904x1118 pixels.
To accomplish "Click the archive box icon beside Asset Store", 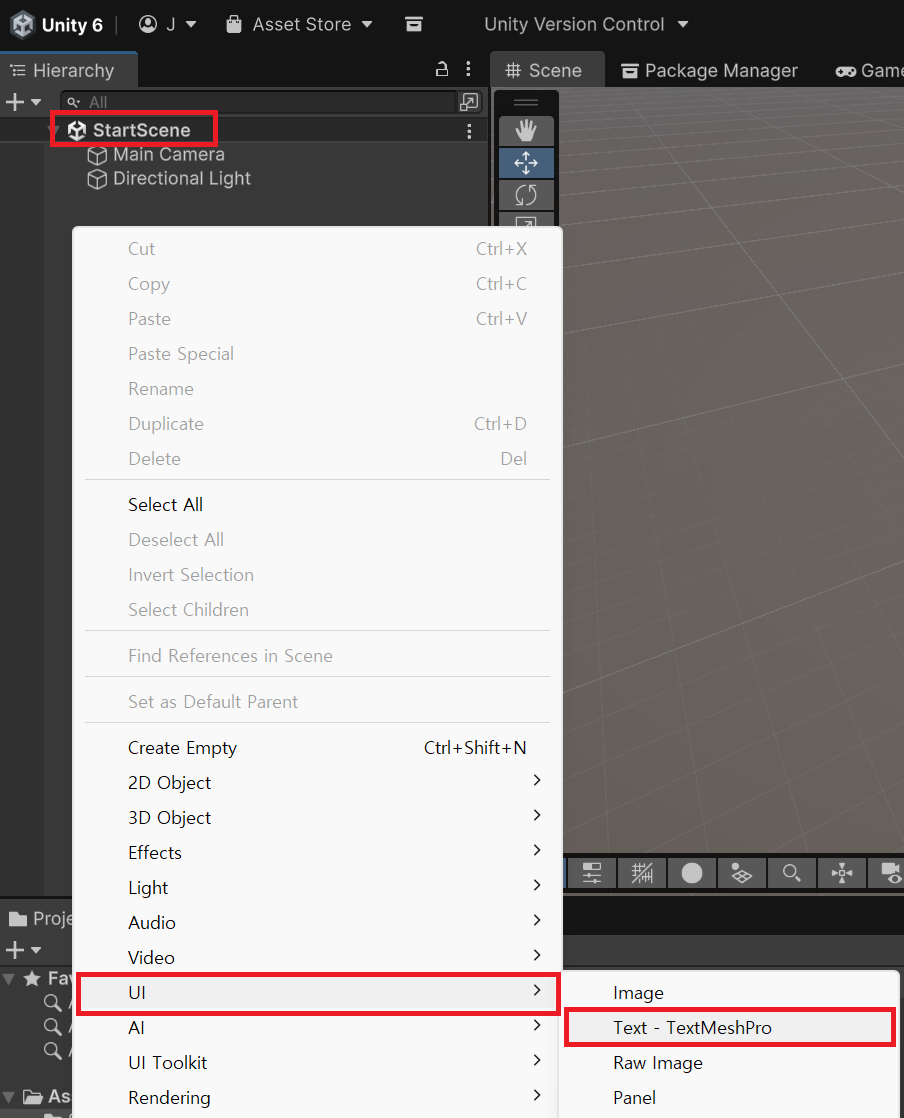I will [414, 24].
